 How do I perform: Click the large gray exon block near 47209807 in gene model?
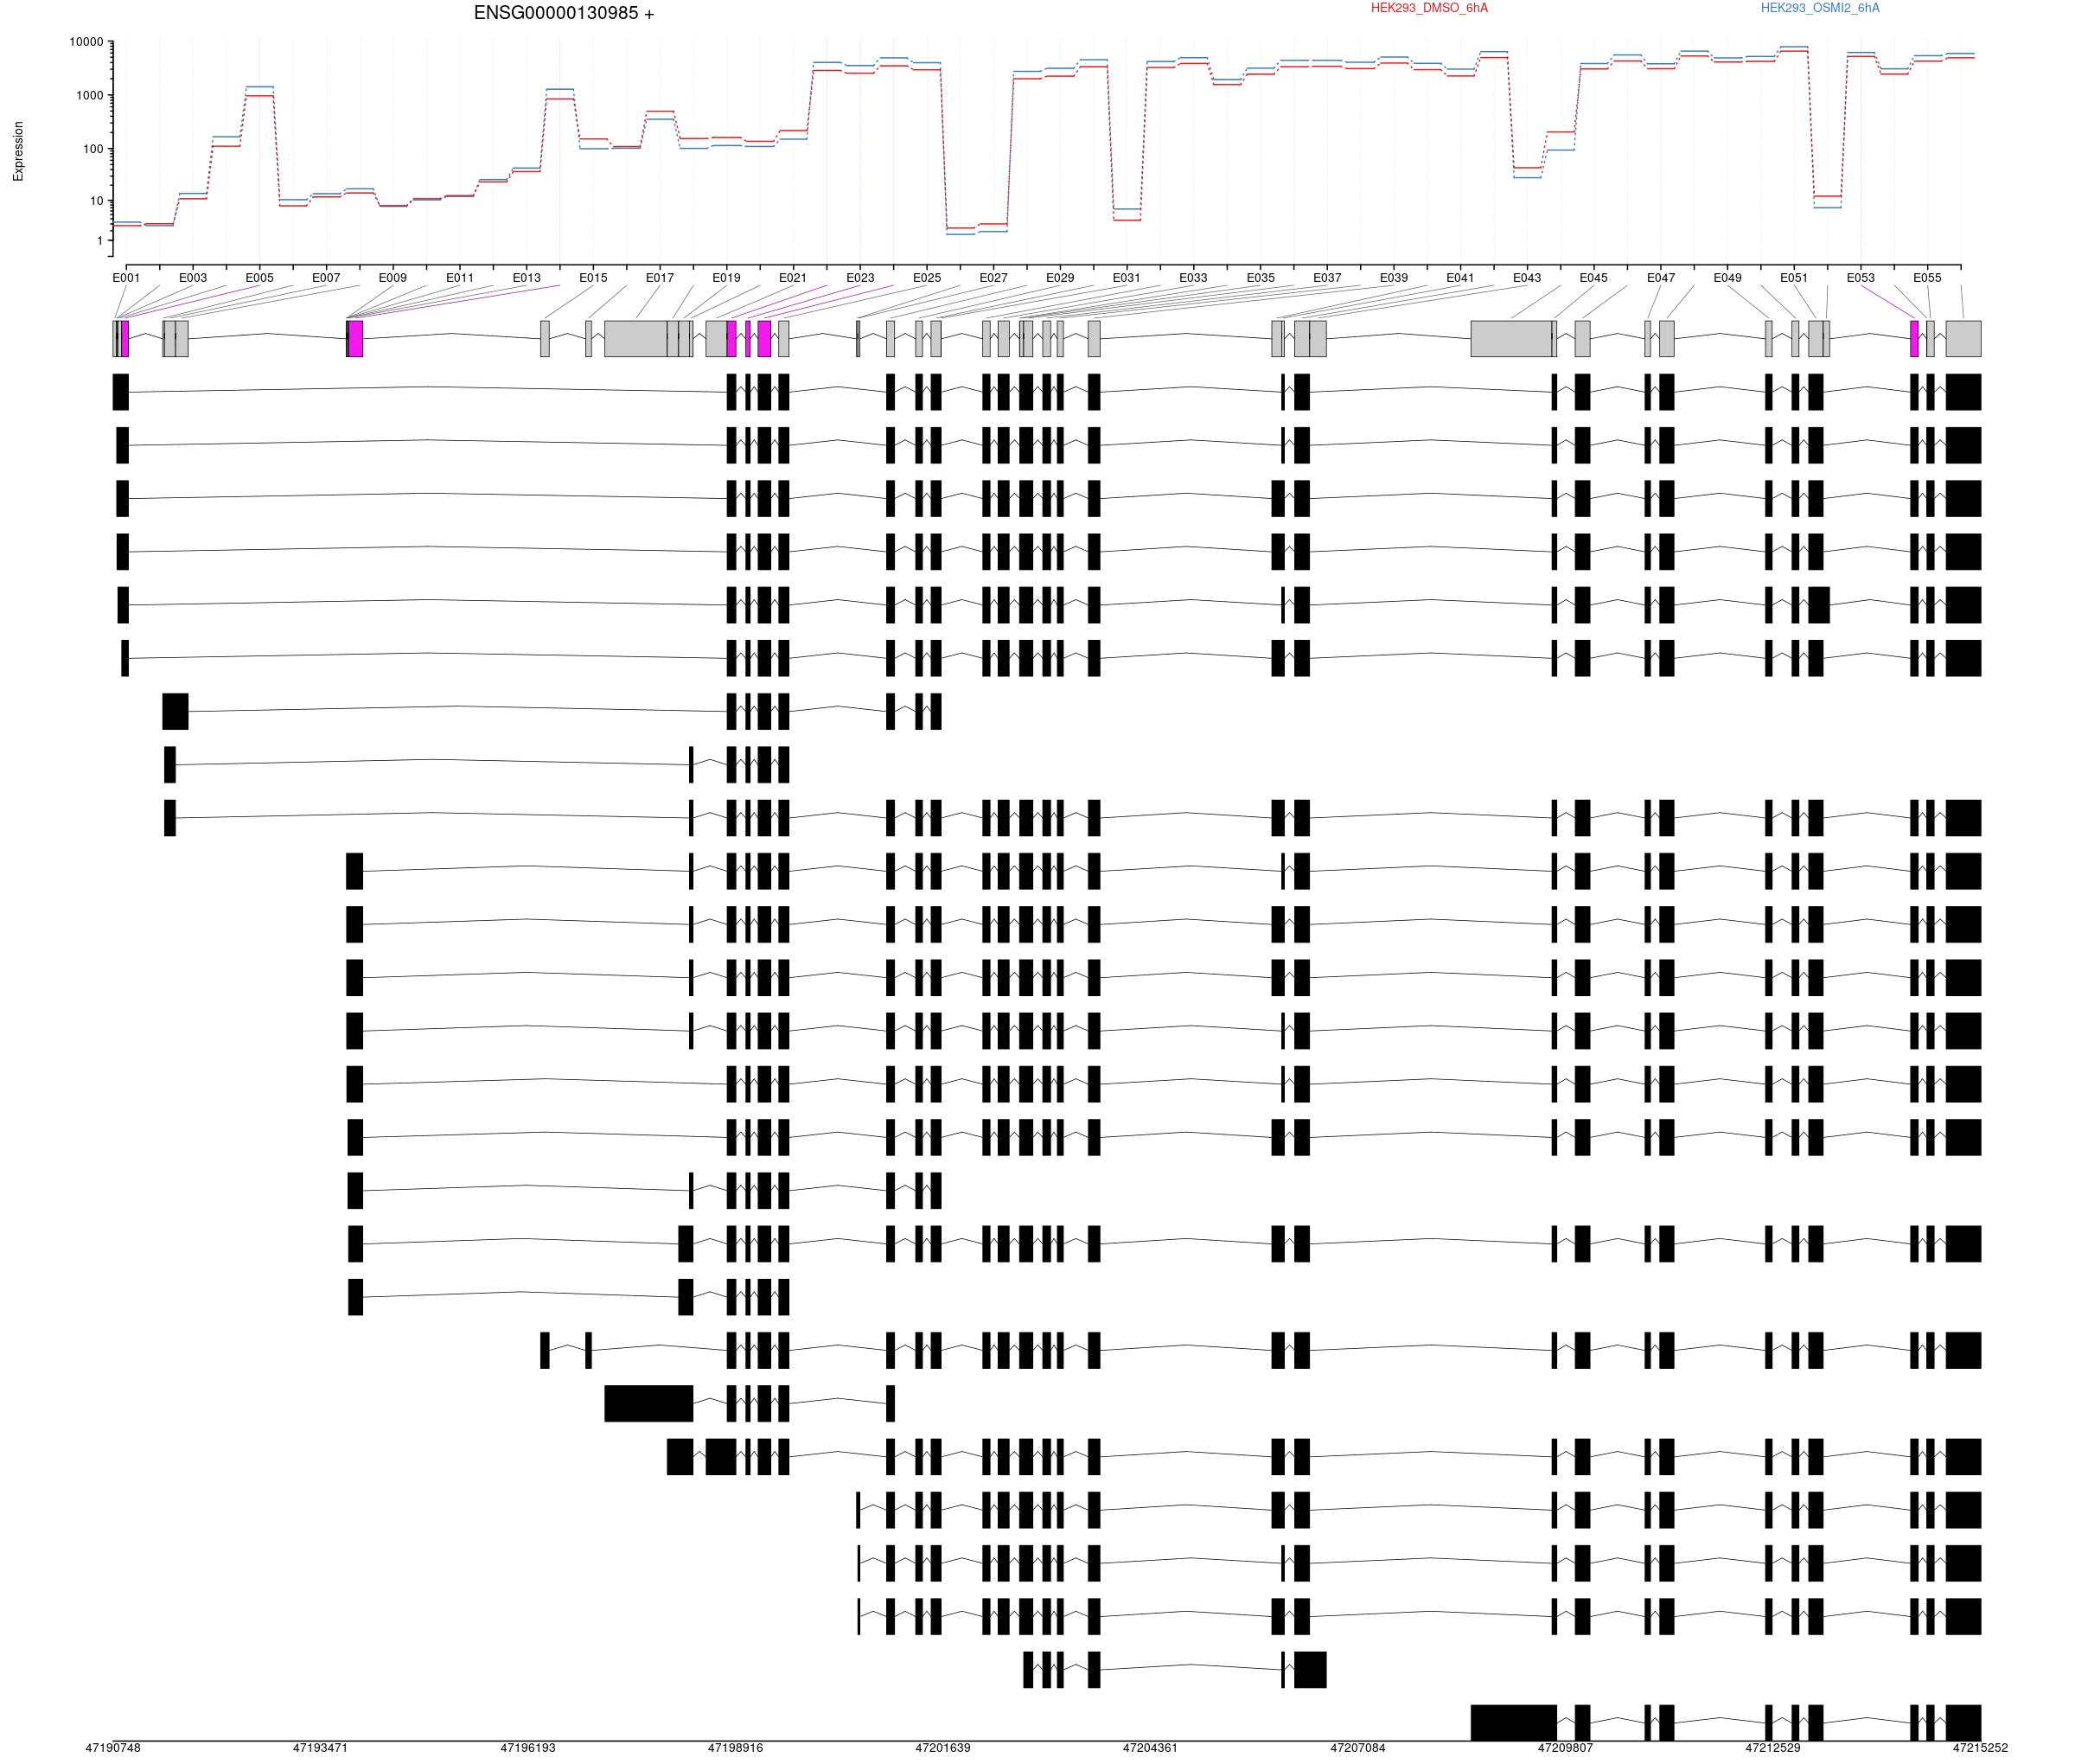click(x=1511, y=339)
